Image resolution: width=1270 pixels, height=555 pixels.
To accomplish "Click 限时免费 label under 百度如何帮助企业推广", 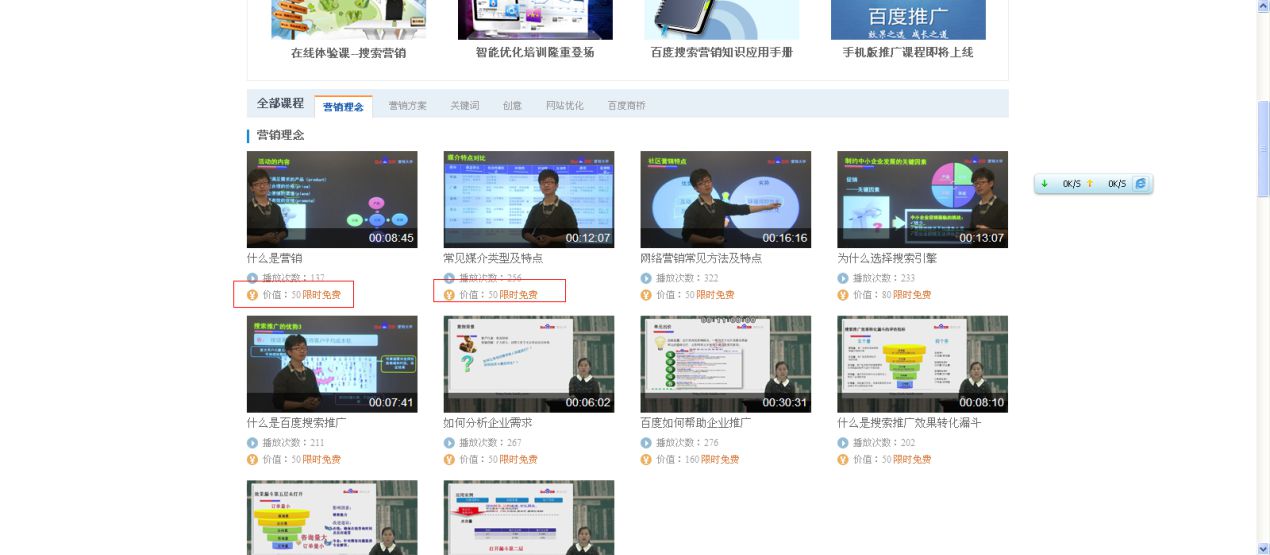I will 720,460.
